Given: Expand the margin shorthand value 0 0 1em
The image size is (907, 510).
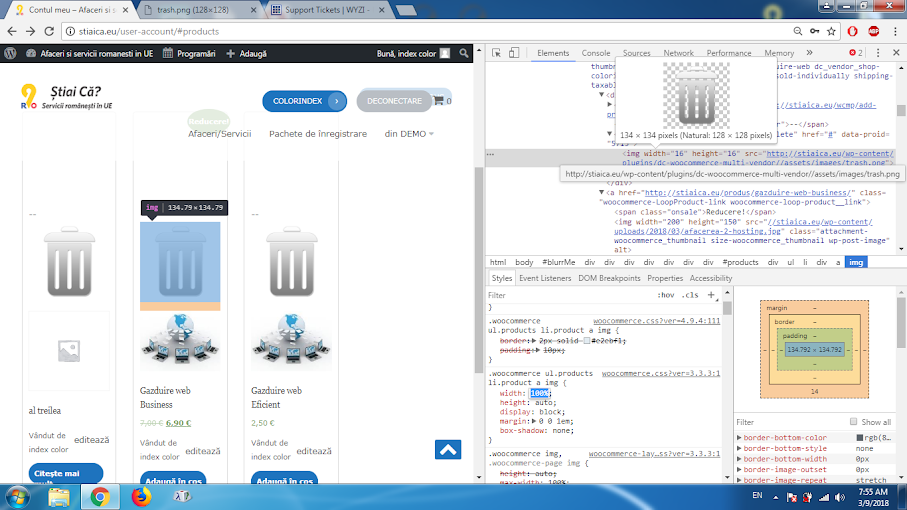Looking at the screenshot, I should [535, 421].
